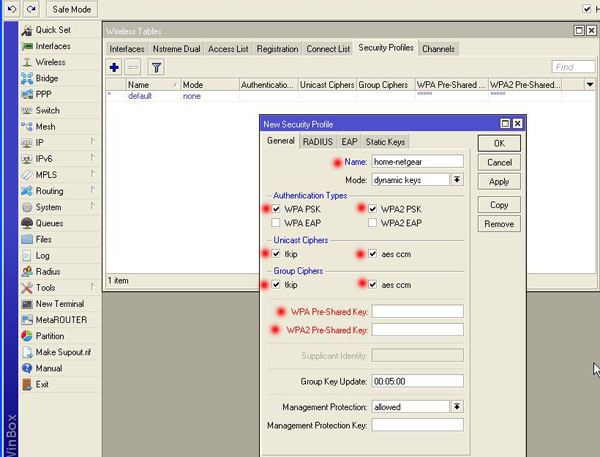Switch to the Nstreme Dual tab
Viewport: 600px width, 457px height.
[176, 49]
